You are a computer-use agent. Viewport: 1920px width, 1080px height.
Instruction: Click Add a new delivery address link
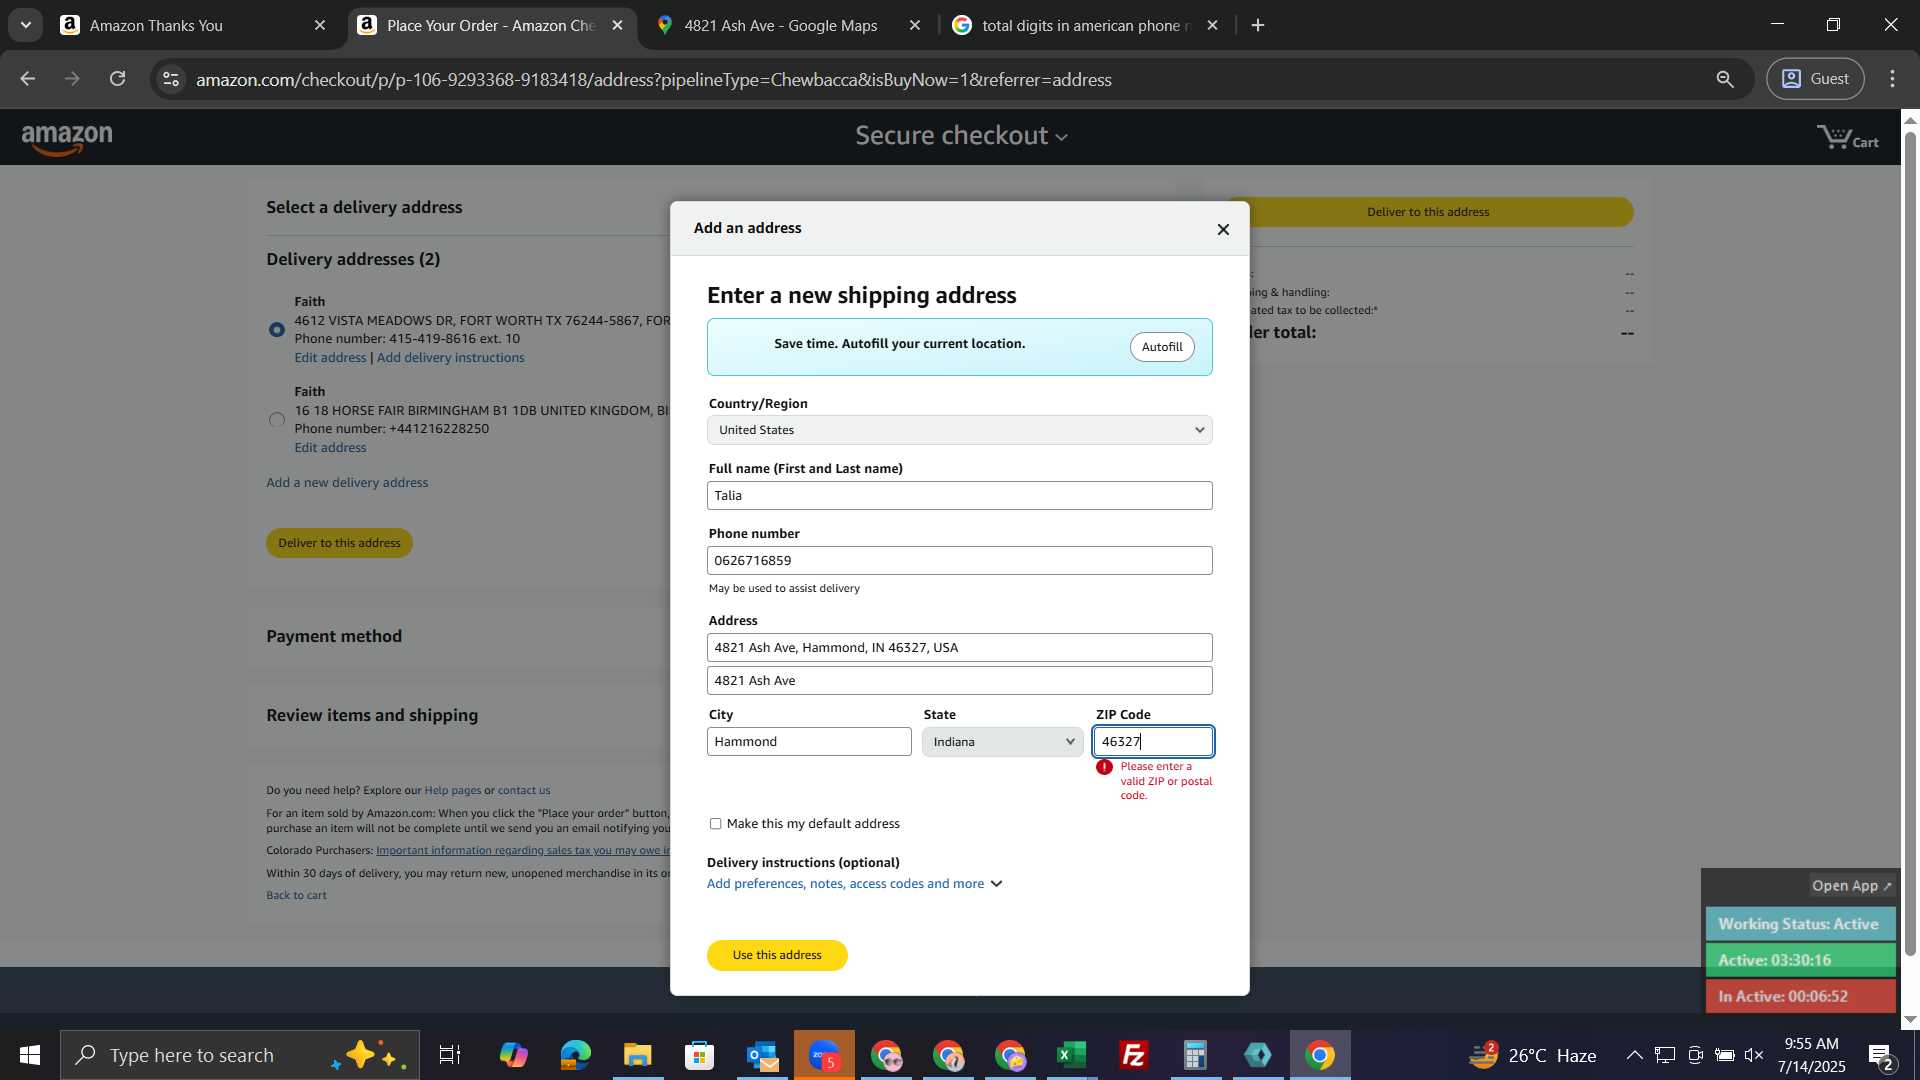pos(347,483)
